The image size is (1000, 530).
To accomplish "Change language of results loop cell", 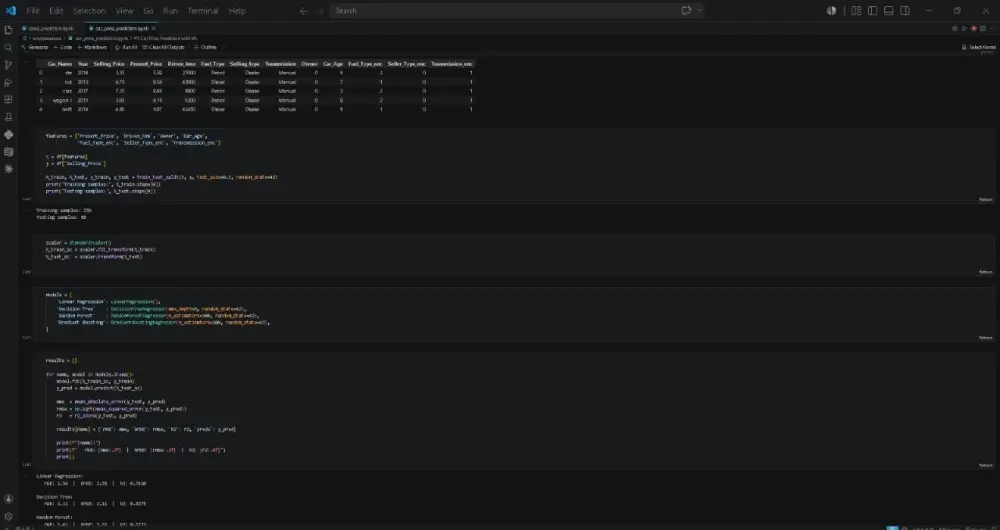I will click(x=986, y=466).
